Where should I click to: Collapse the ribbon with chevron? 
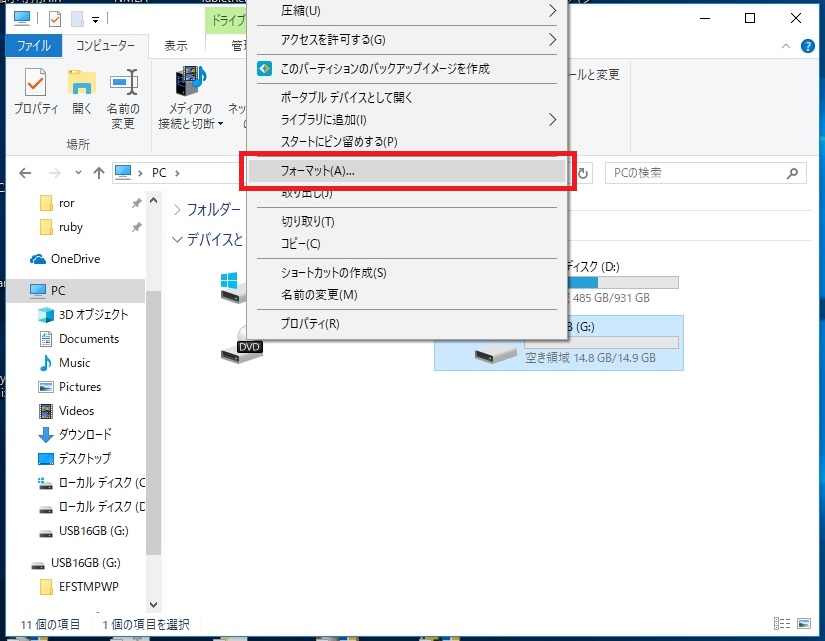click(x=786, y=46)
